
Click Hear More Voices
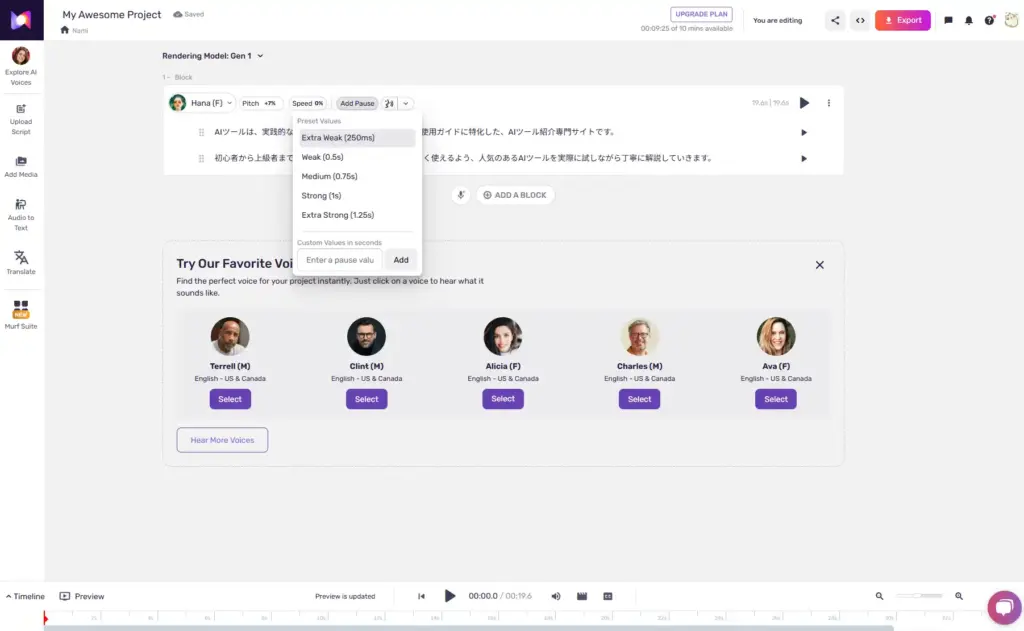[222, 440]
